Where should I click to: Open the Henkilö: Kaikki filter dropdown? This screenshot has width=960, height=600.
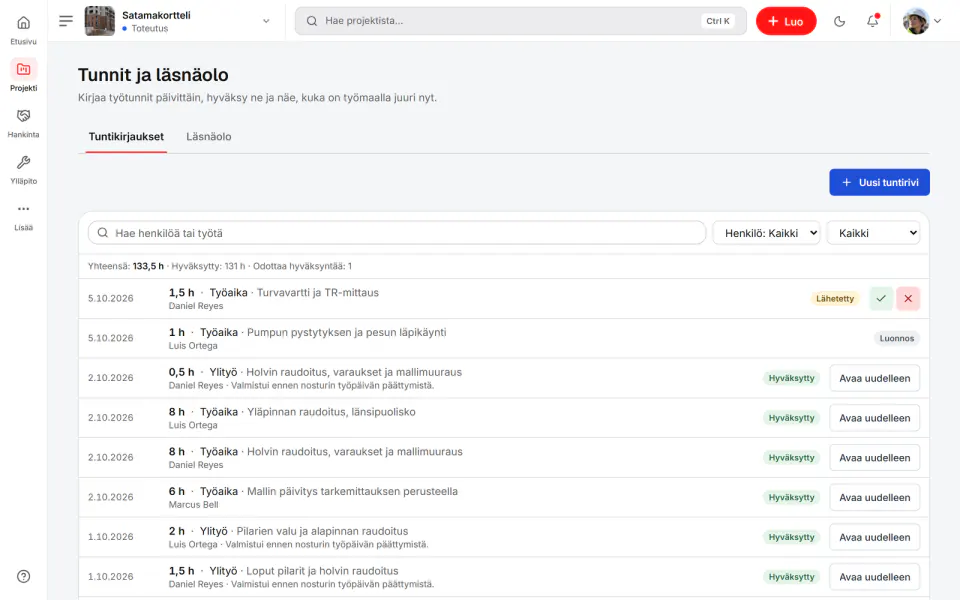pos(767,233)
